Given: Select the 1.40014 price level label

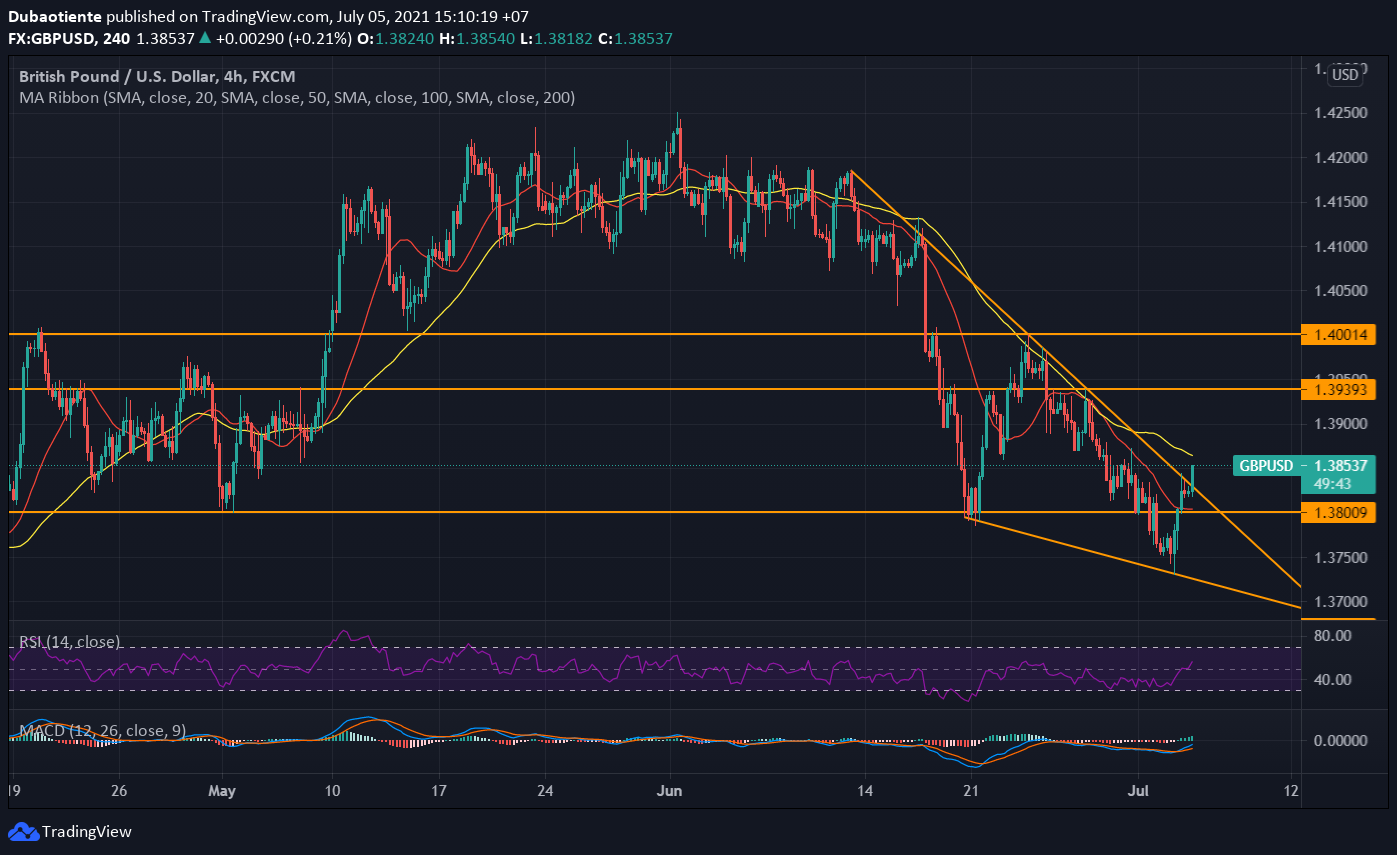Looking at the screenshot, I should coord(1338,334).
